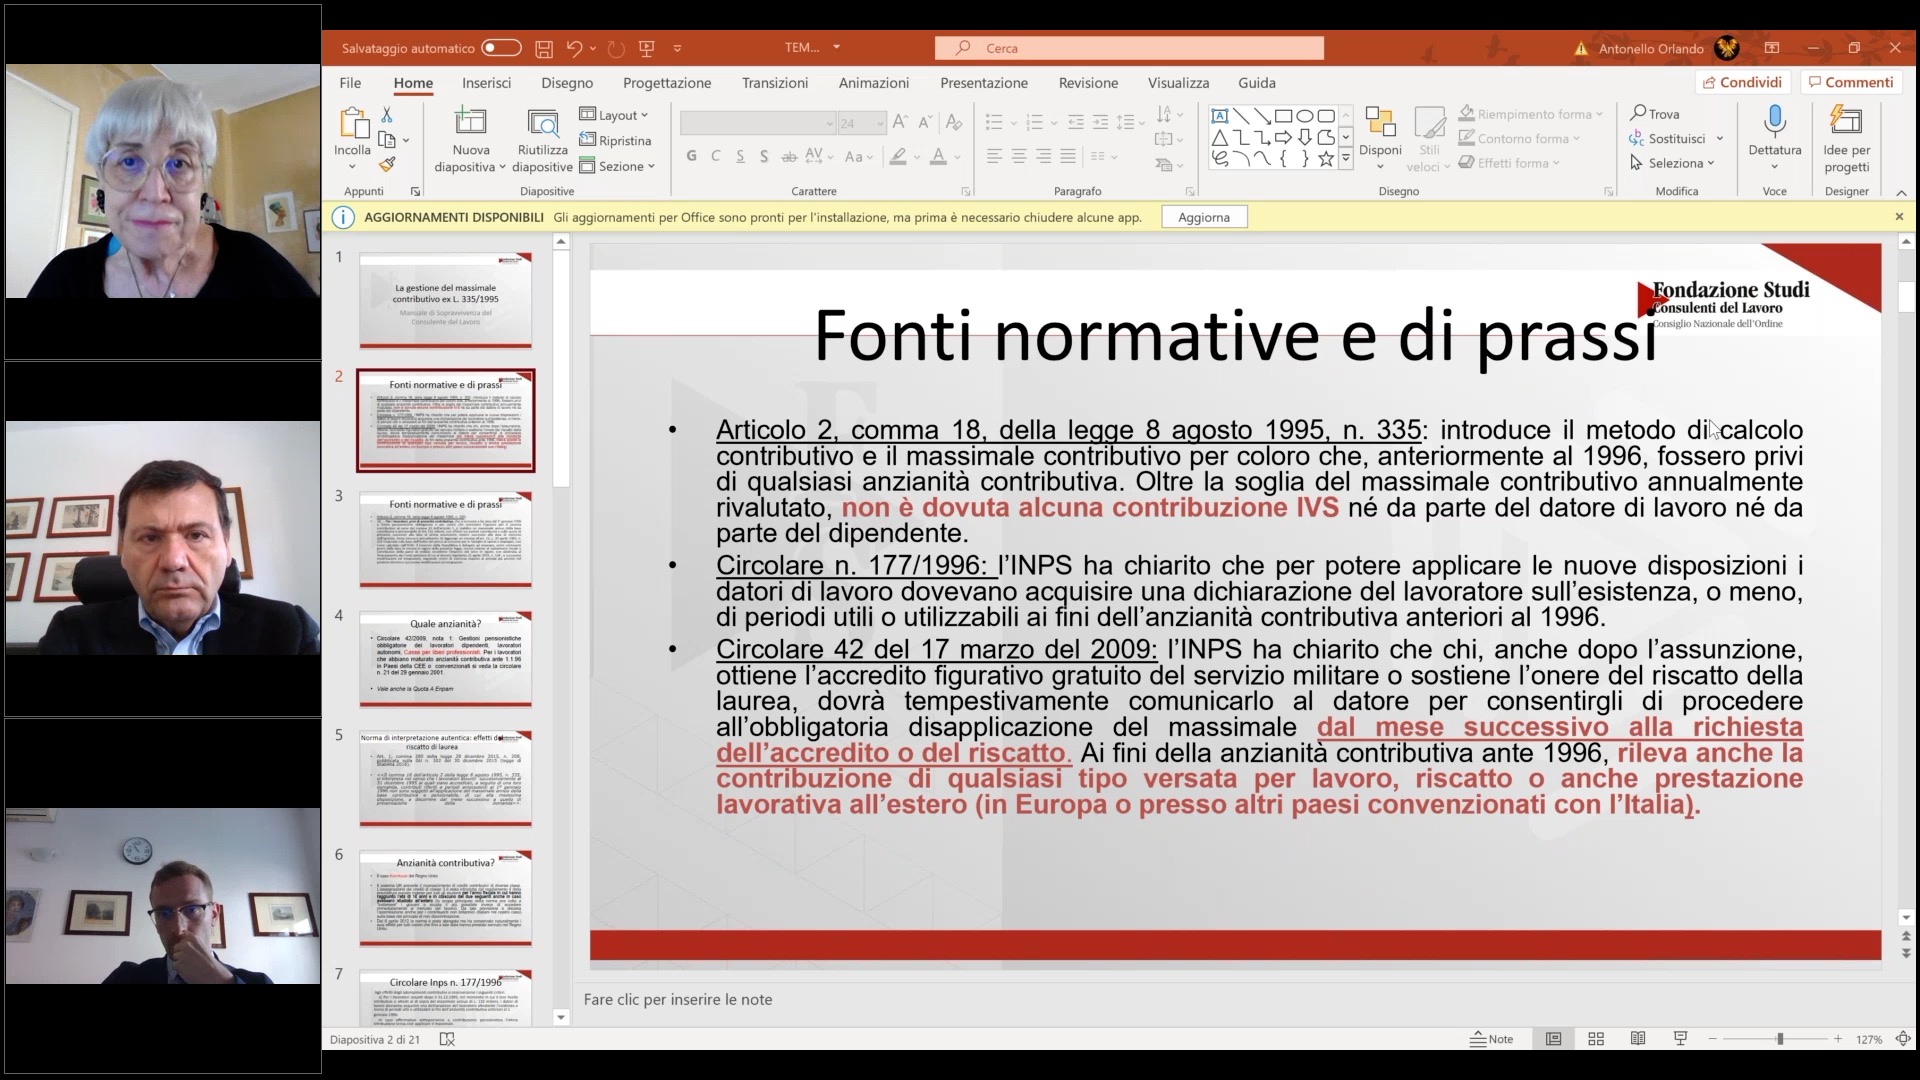Click the Format Painter brush icon

[387, 164]
